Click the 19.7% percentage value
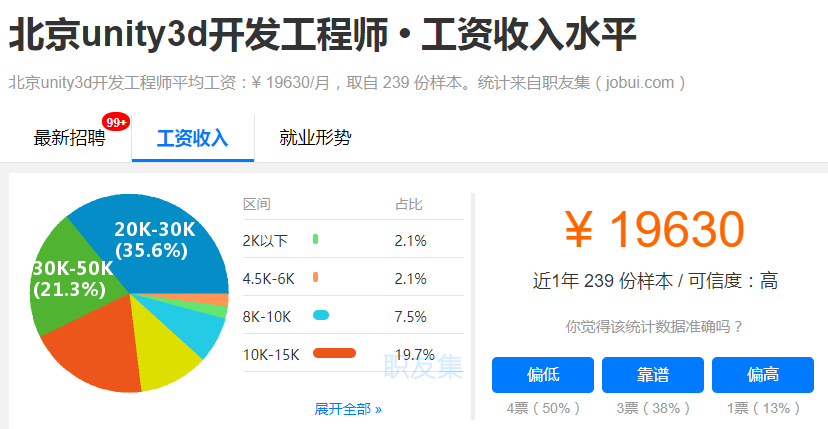The width and height of the screenshot is (828, 429). (415, 355)
